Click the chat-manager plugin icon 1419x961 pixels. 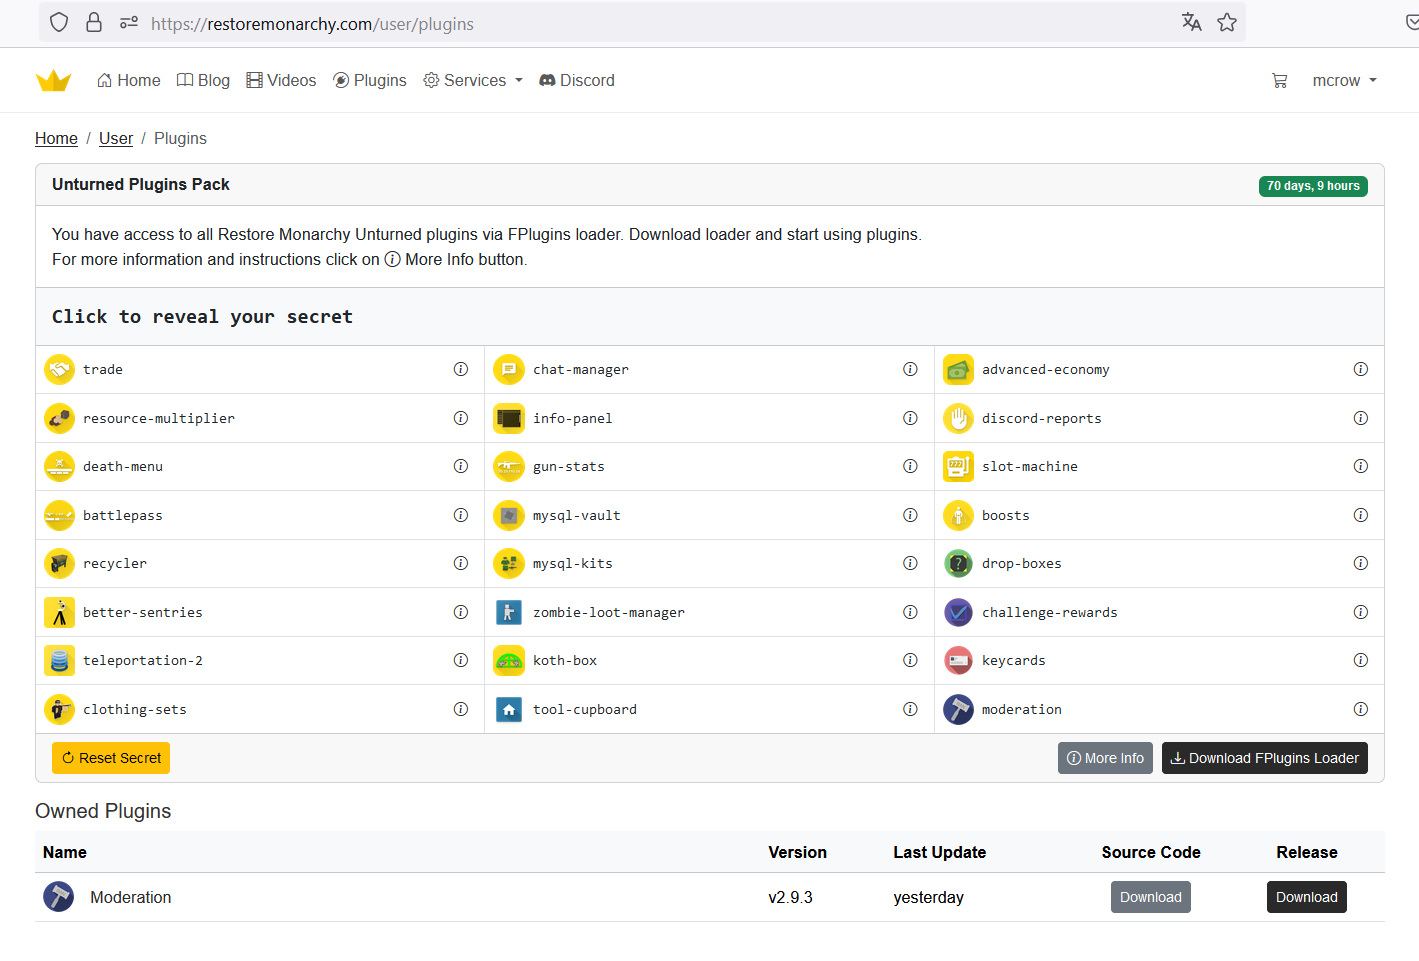(508, 369)
